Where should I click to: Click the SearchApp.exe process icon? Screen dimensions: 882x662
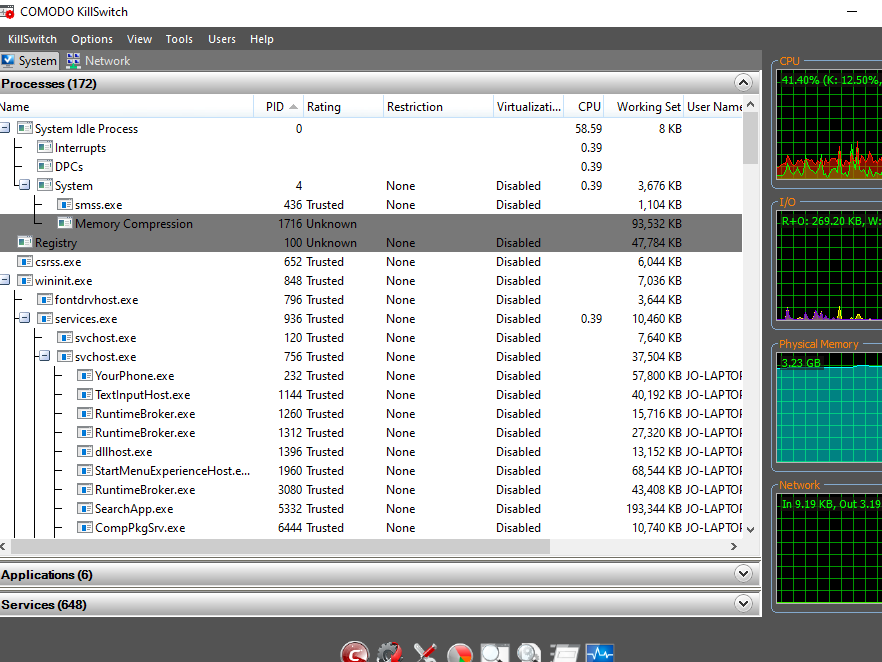tap(85, 508)
